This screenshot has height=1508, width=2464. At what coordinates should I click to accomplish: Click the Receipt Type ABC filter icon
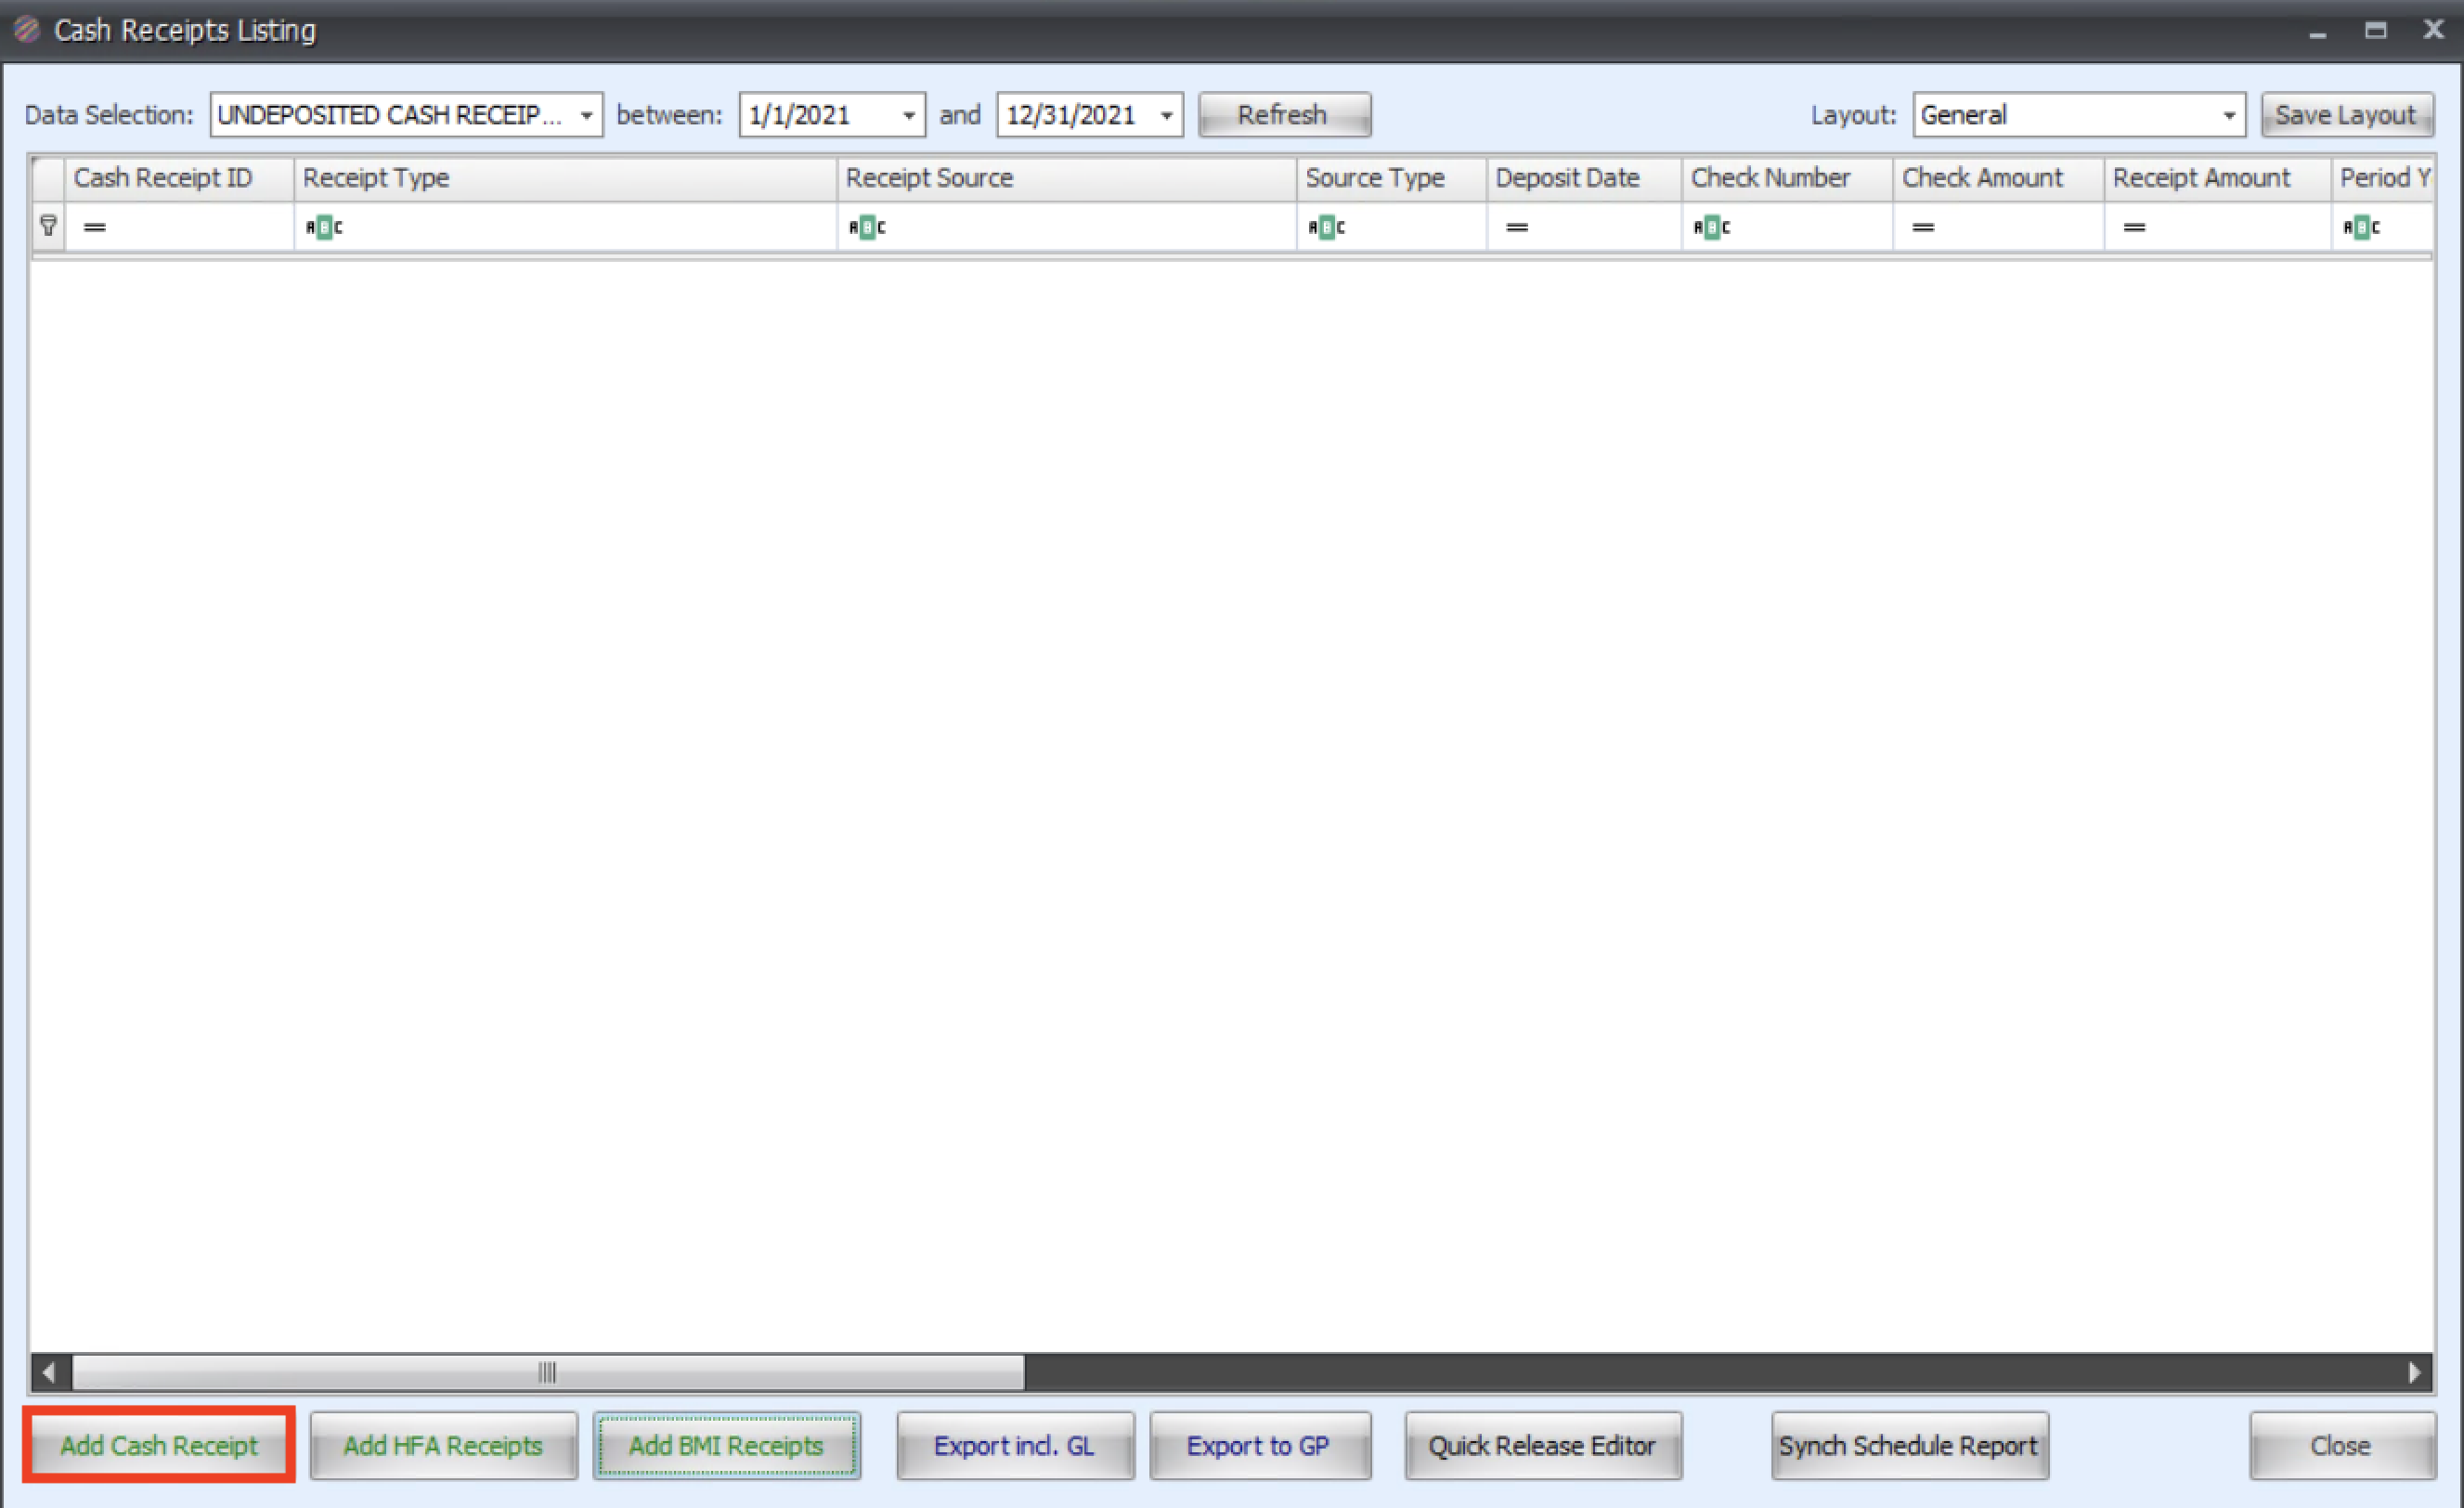(324, 228)
